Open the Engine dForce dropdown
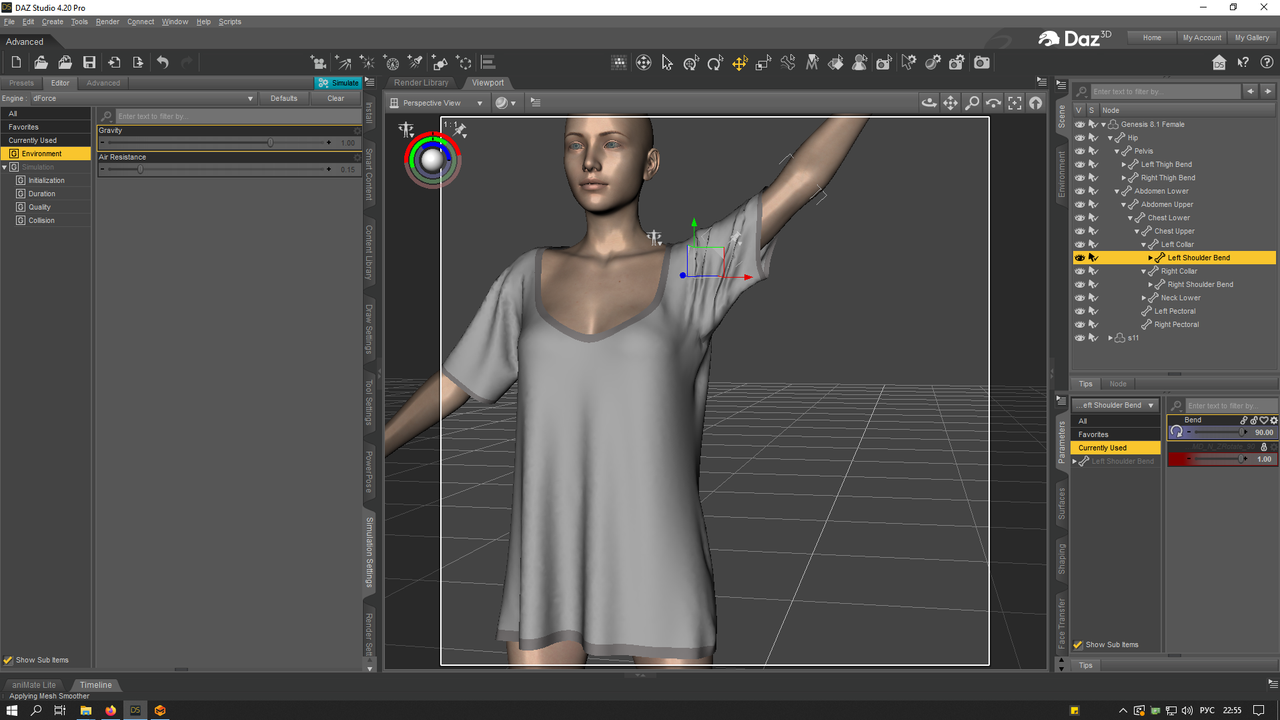 coord(143,98)
